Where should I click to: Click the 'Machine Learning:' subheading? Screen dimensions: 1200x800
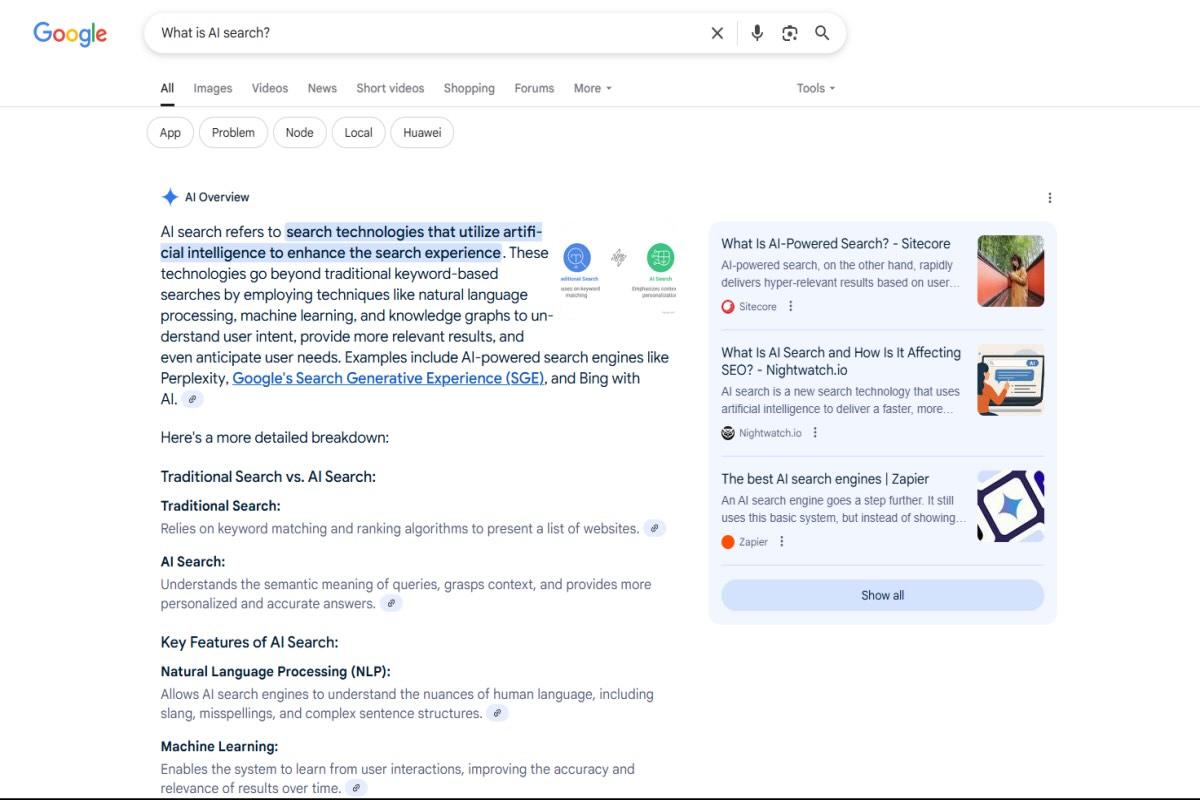tap(219, 746)
